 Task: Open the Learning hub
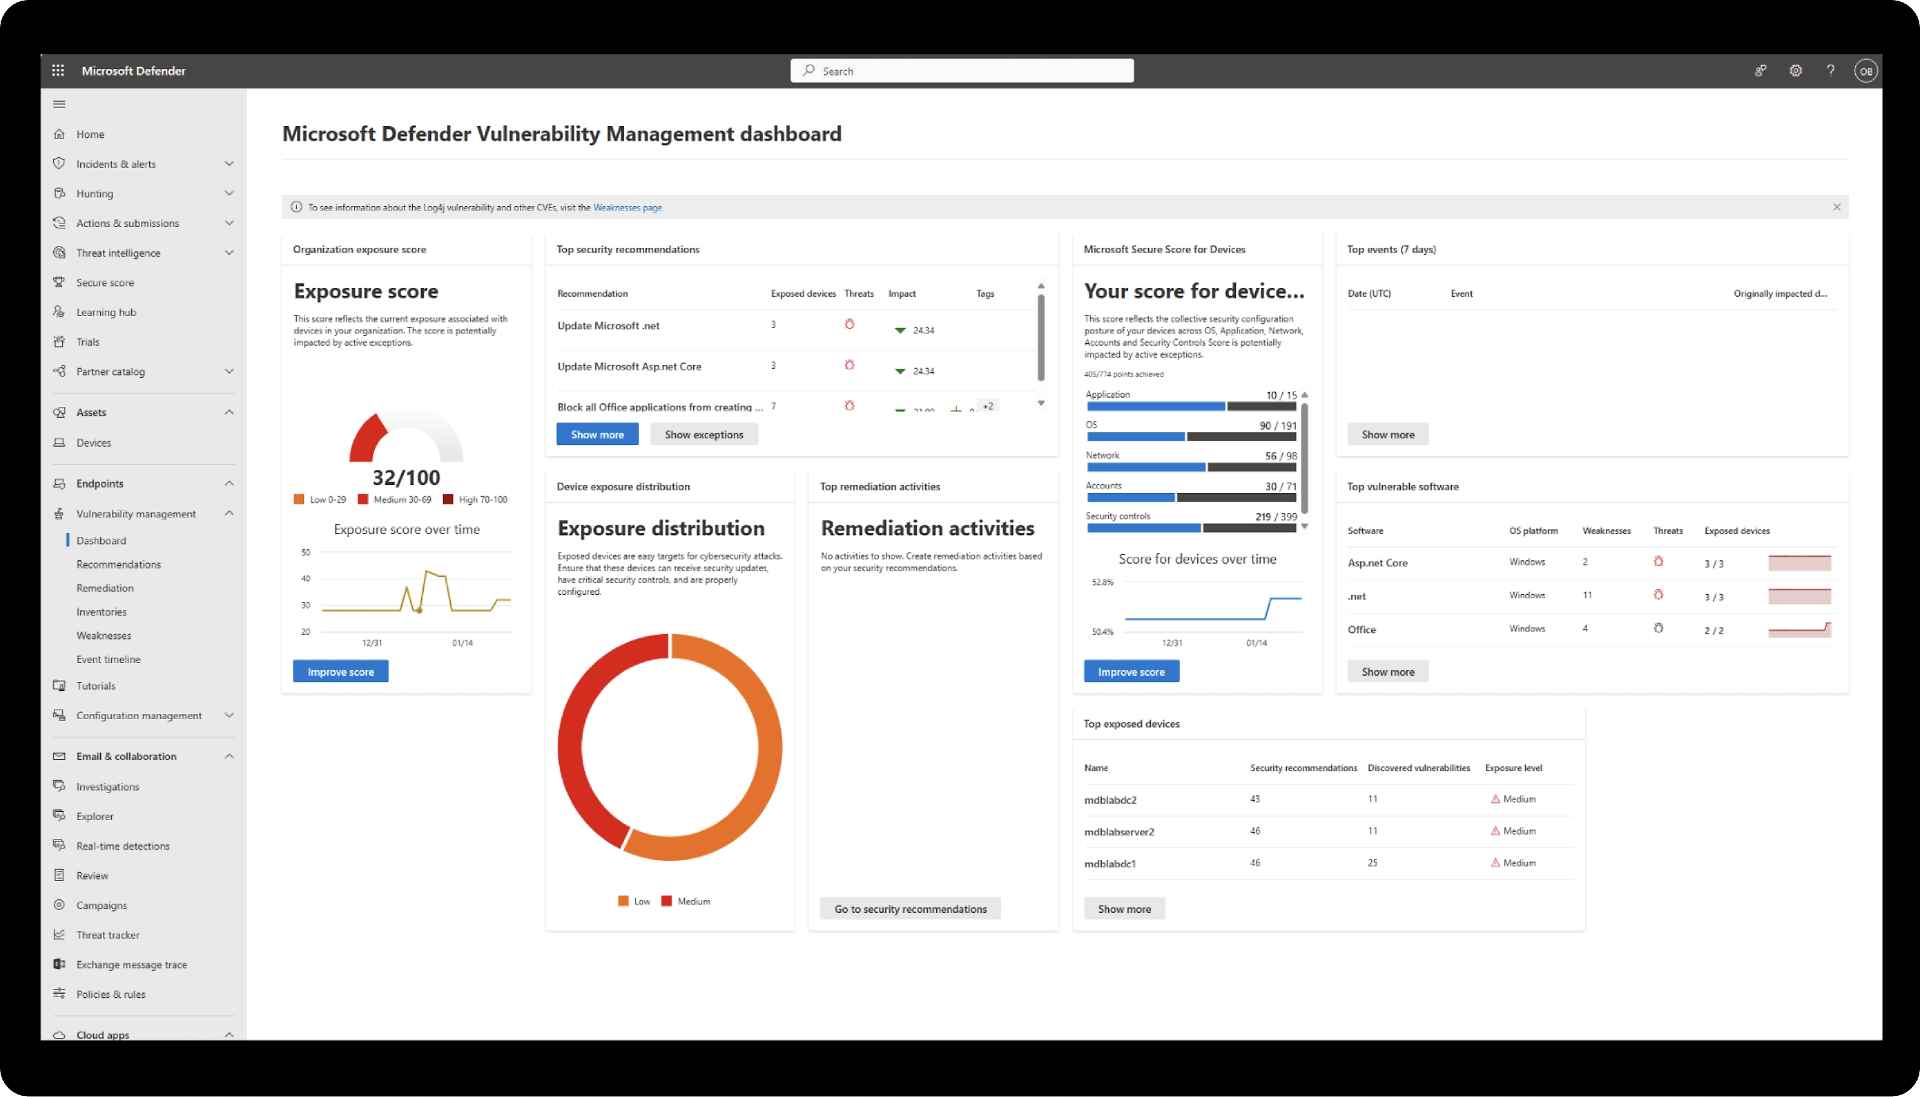pos(108,311)
